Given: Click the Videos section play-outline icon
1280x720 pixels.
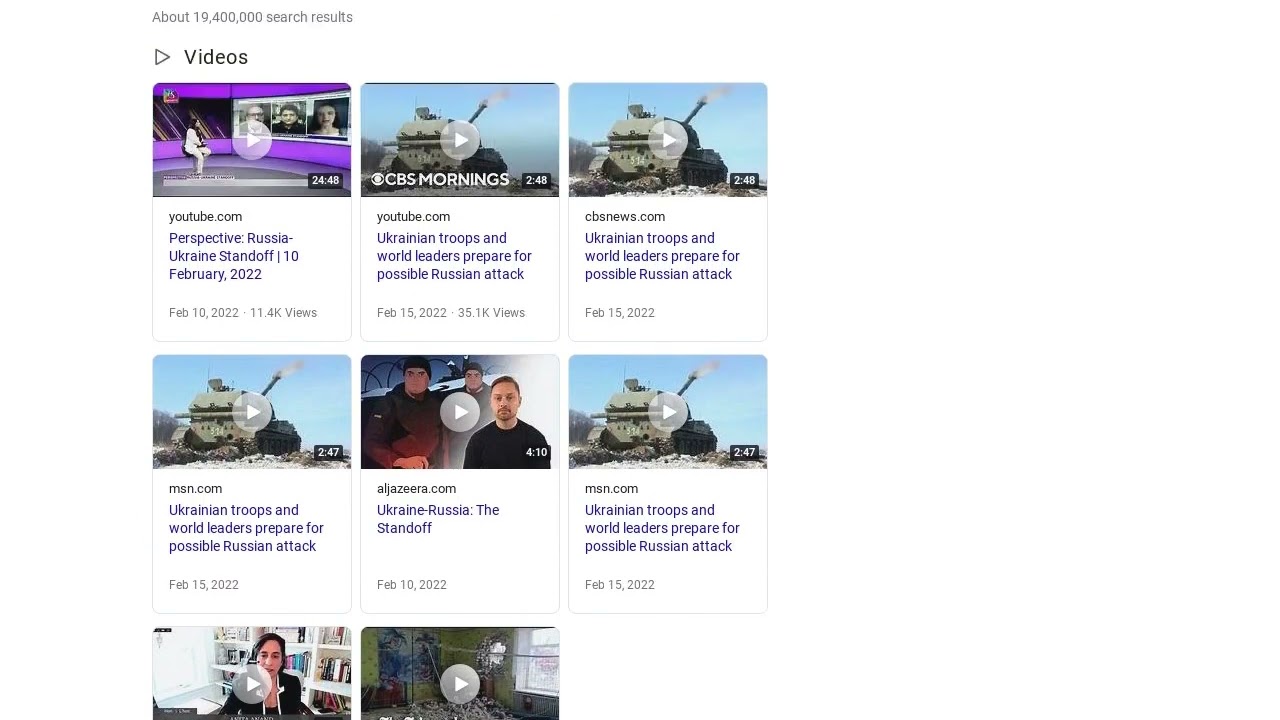Looking at the screenshot, I should (x=162, y=57).
